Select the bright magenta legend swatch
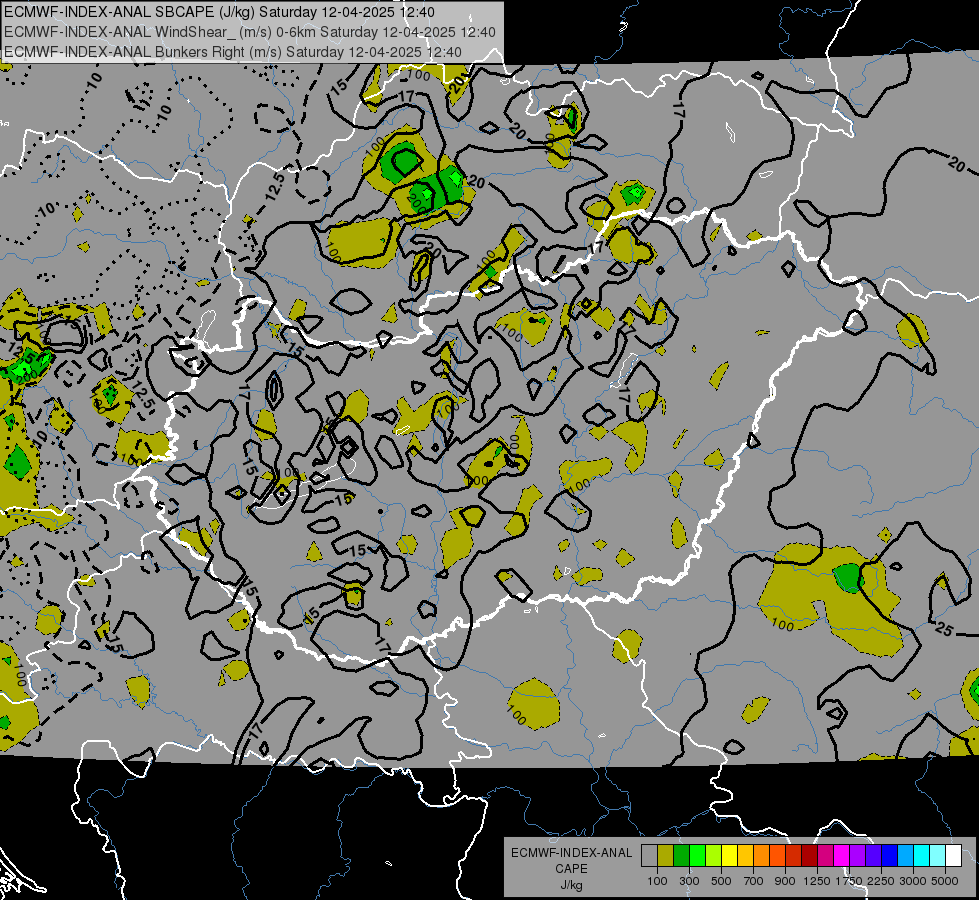 842,855
